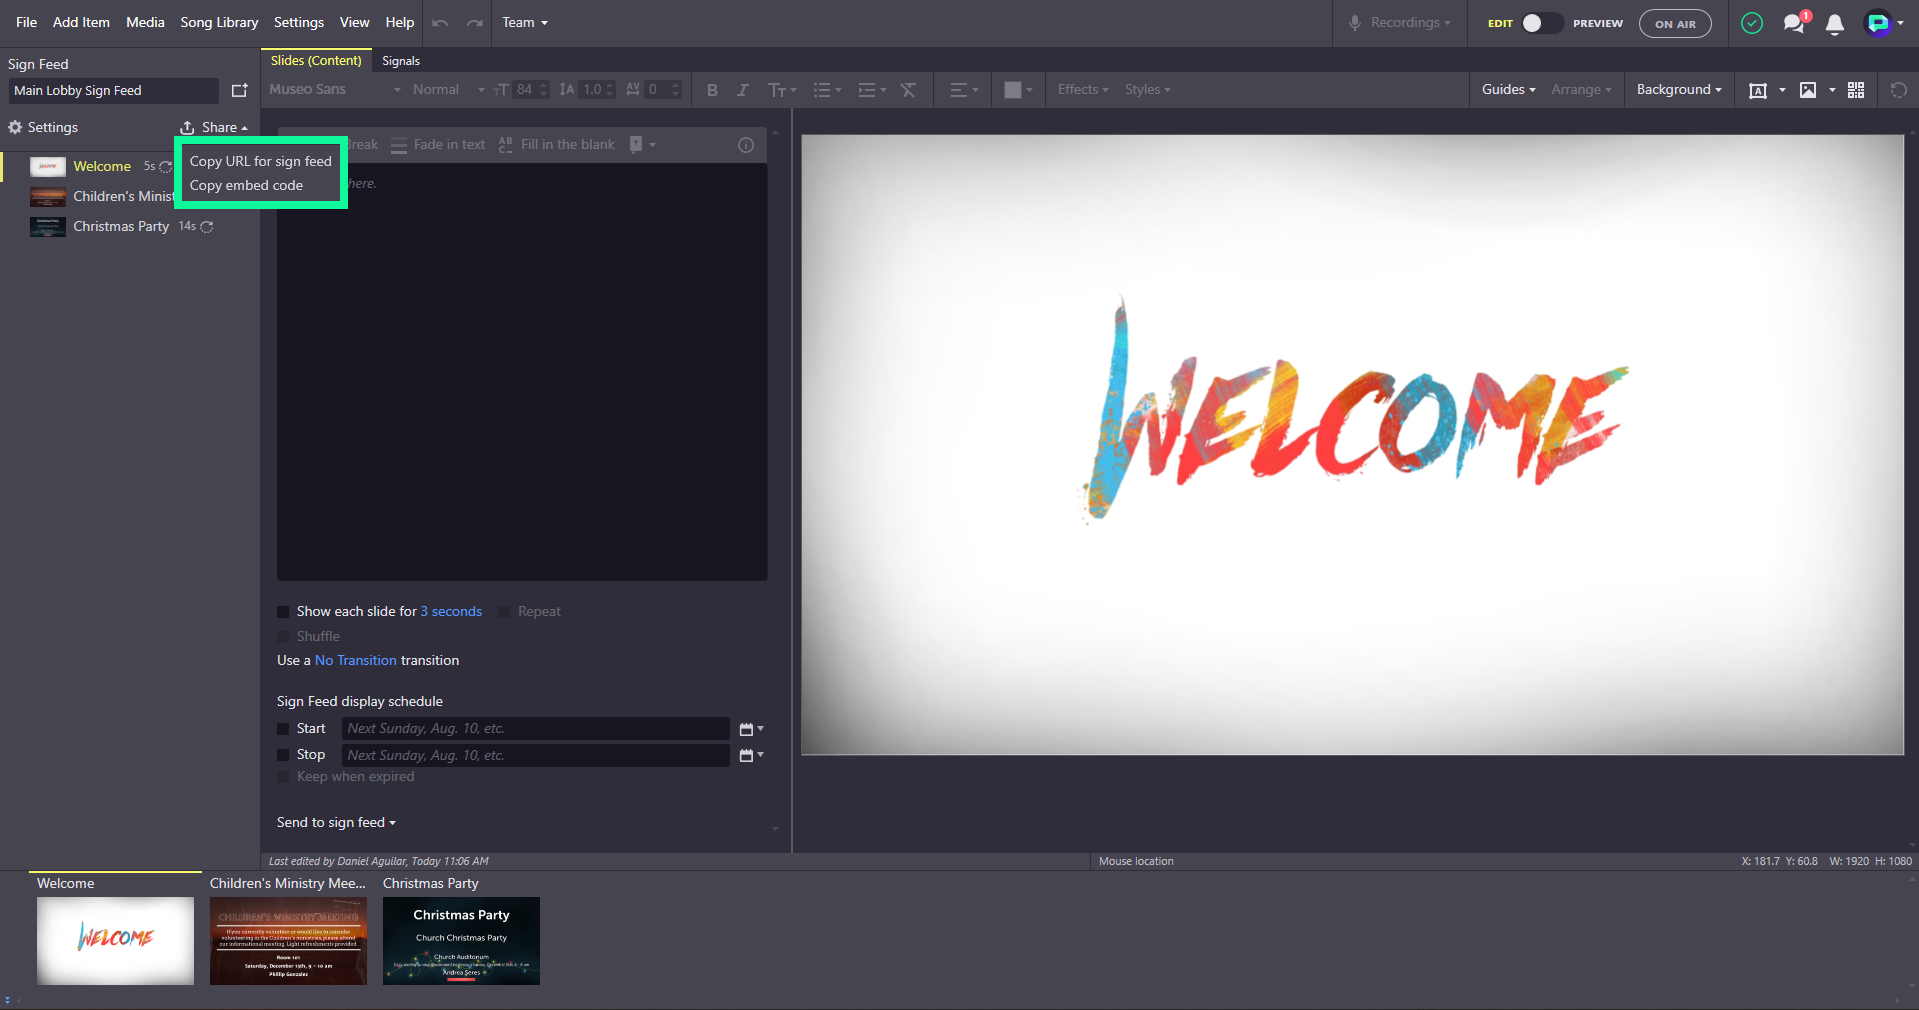Open the indent options icon
The height and width of the screenshot is (1010, 1919).
[x=872, y=90]
